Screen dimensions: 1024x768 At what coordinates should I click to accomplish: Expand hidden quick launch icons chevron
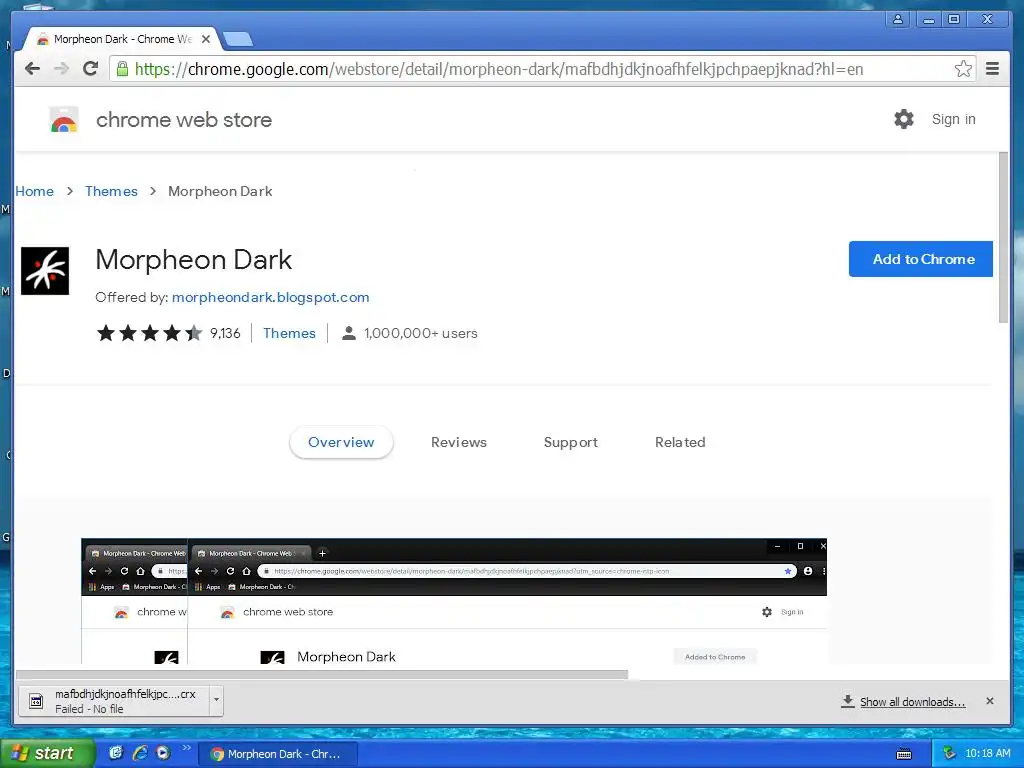tap(186, 748)
